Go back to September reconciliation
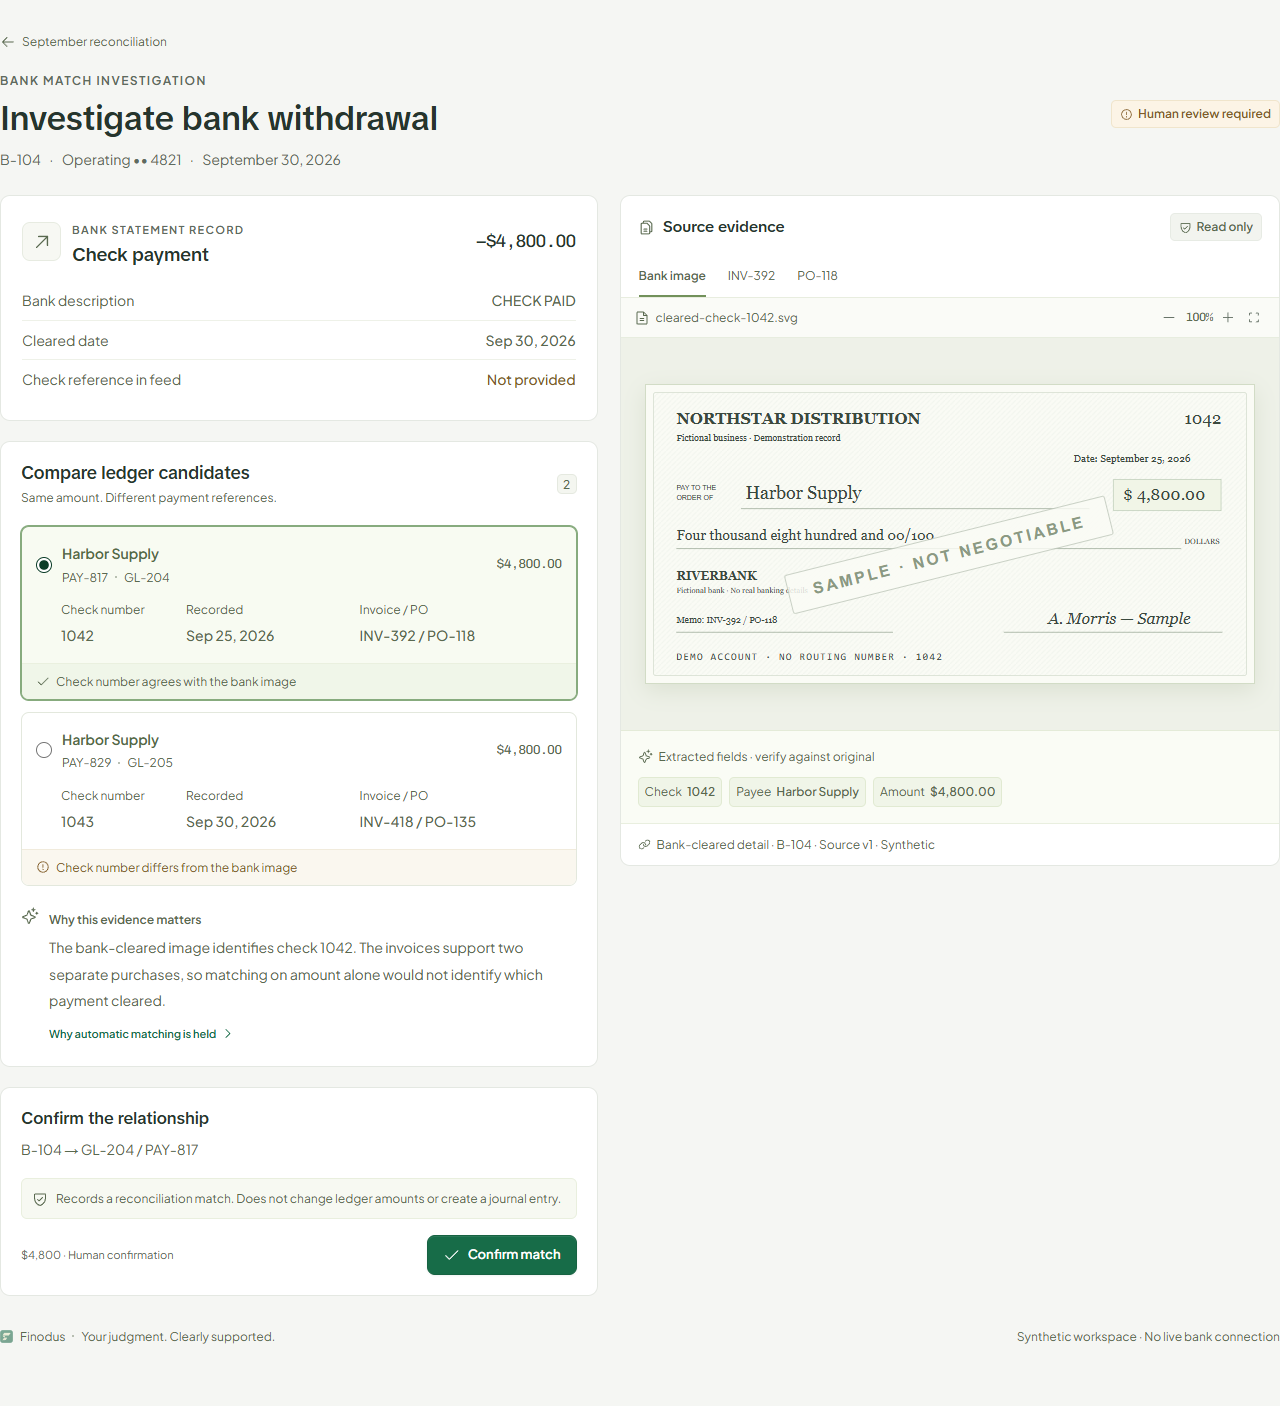1280x1406 pixels. tap(84, 42)
